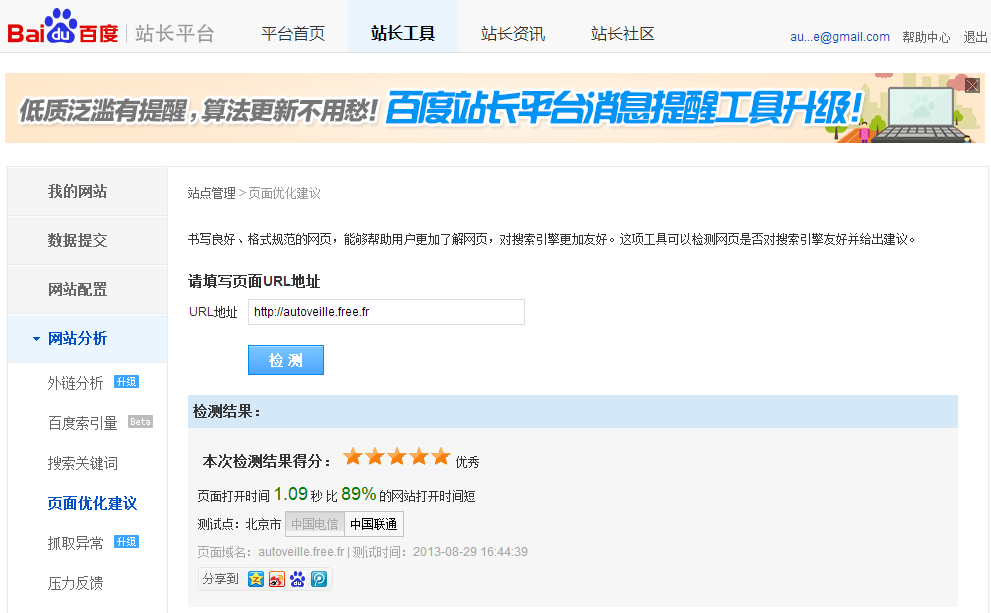Share result to Sina Weibo icon
Viewport: 991px width, 613px height.
pos(277,579)
